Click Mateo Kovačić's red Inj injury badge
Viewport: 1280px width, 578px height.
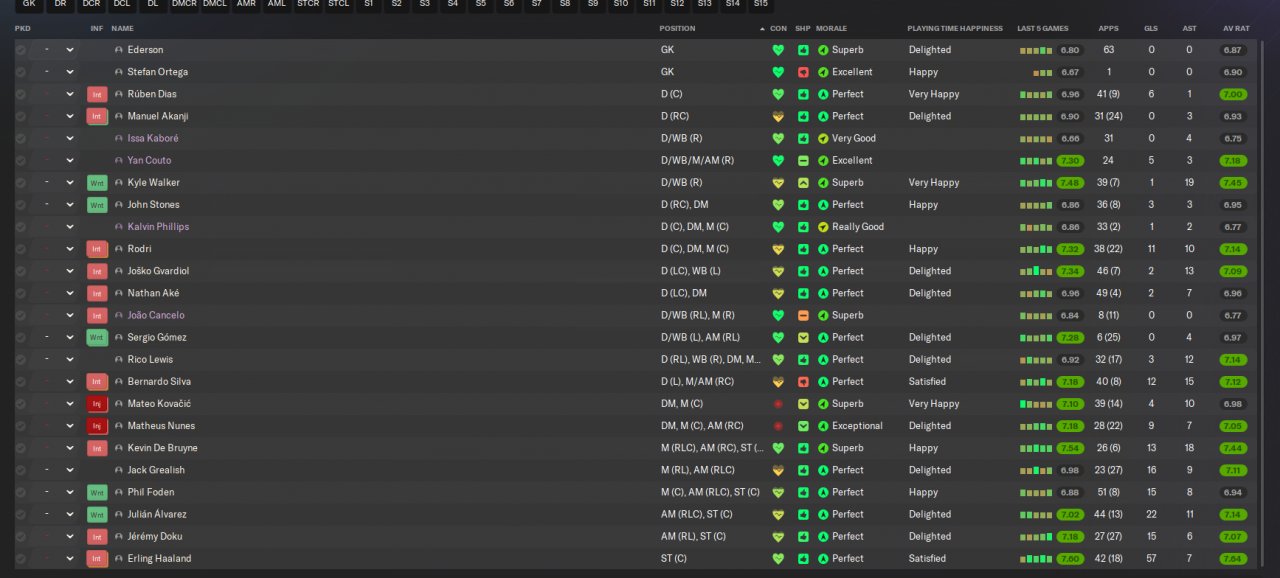tap(97, 404)
